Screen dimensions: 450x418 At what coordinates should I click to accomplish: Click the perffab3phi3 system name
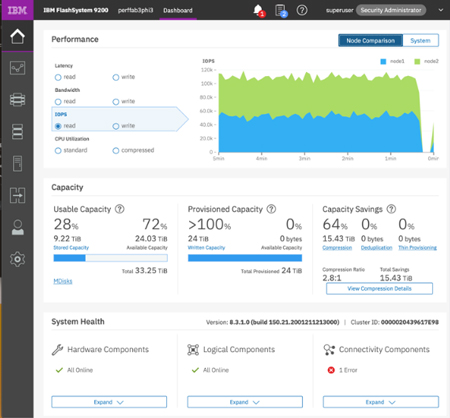pyautogui.click(x=135, y=10)
